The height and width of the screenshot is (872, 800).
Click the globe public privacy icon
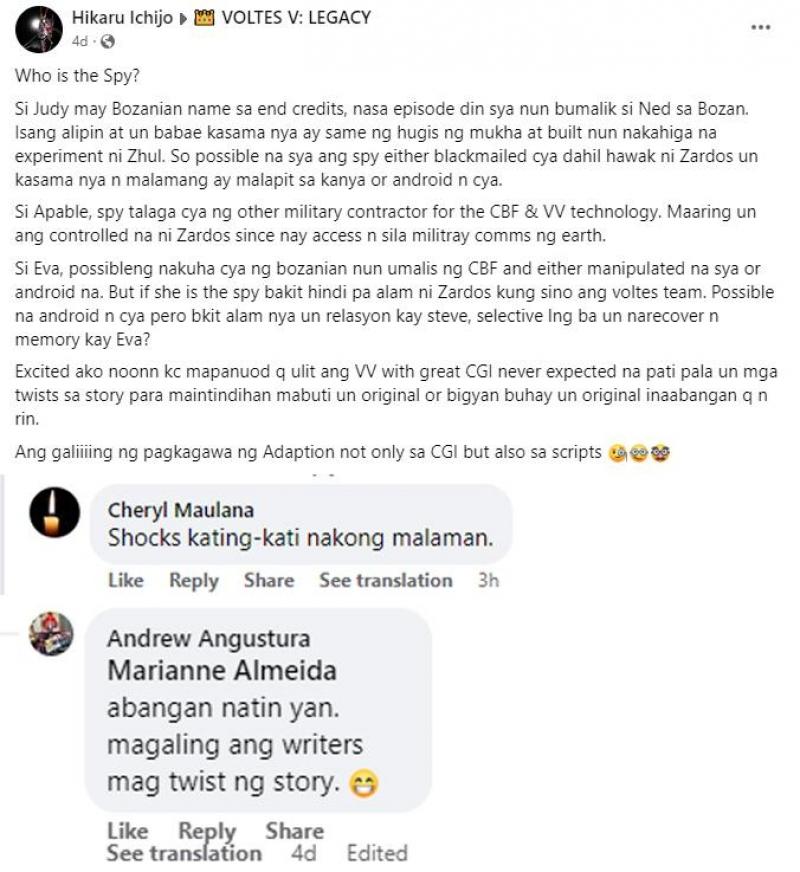pyautogui.click(x=107, y=42)
